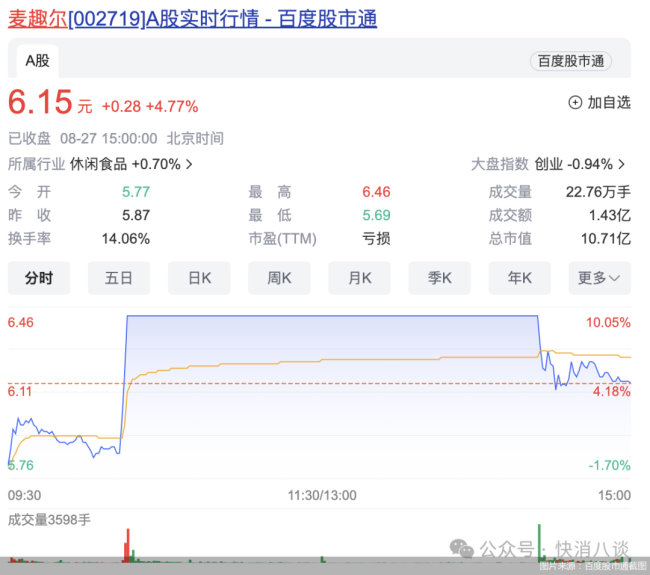Expand the 休闲食品 industry chevron

pyautogui.click(x=189, y=165)
